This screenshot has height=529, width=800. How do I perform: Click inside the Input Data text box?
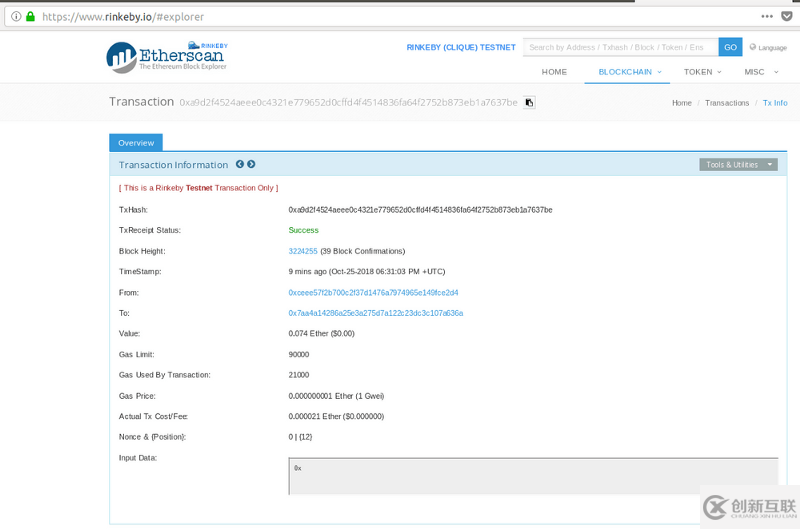[x=533, y=476]
